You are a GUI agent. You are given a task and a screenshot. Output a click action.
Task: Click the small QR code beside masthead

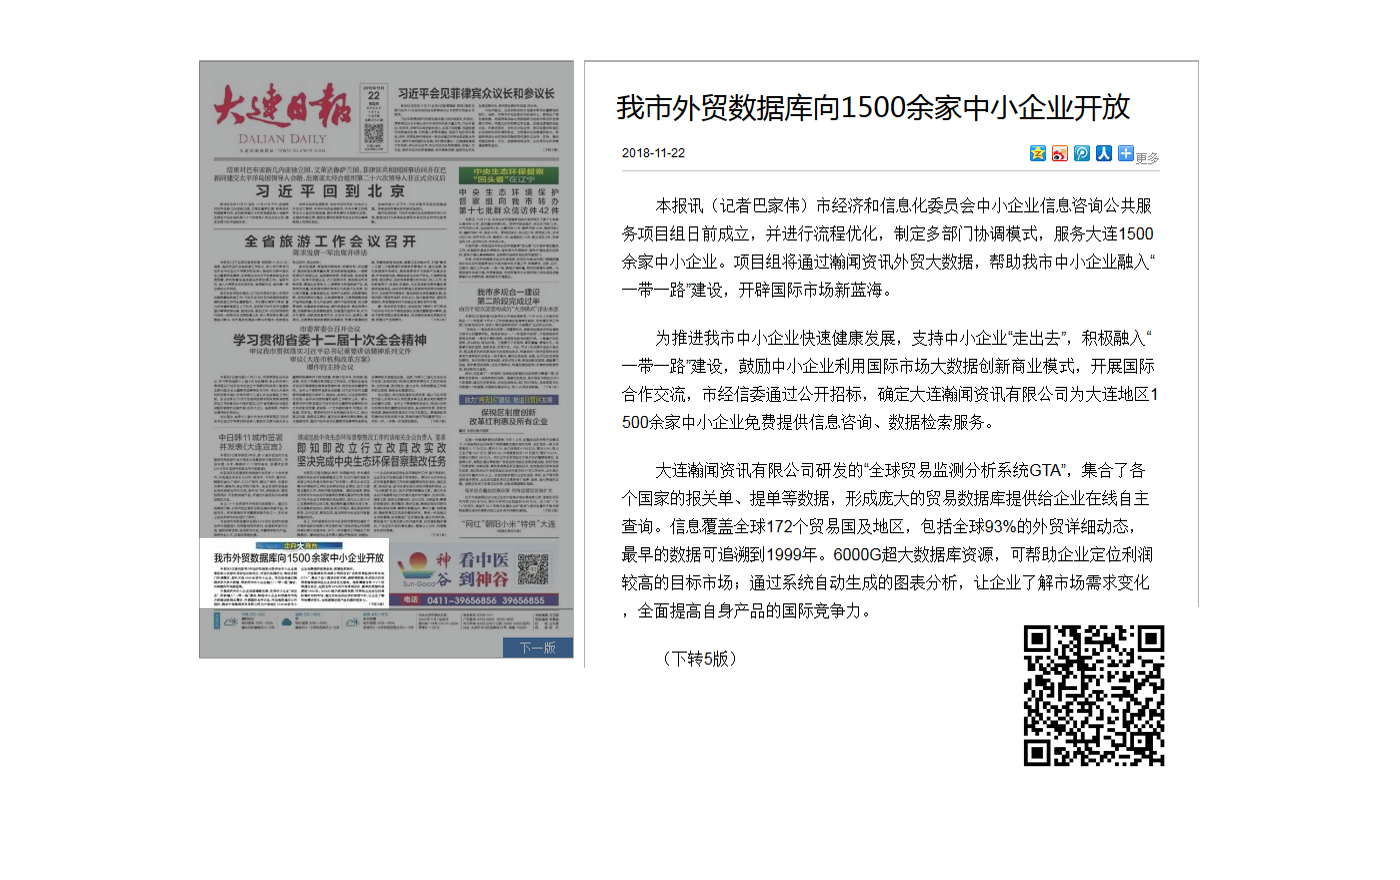pos(374,135)
